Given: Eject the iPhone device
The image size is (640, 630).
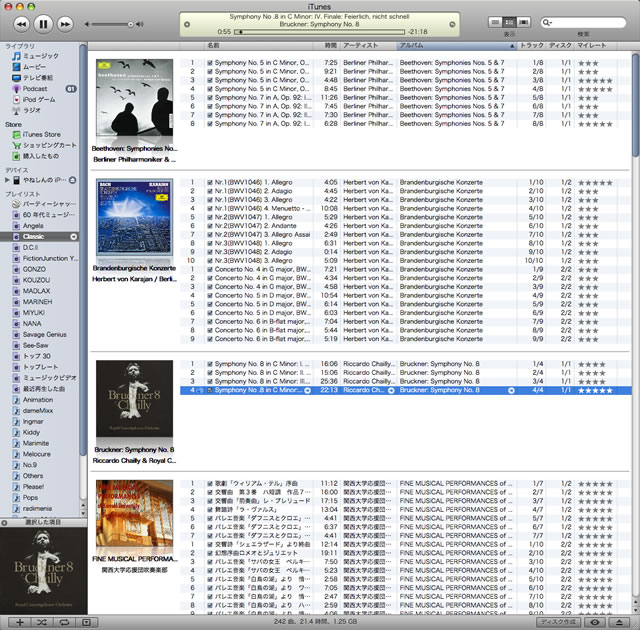Looking at the screenshot, I should [x=72, y=180].
